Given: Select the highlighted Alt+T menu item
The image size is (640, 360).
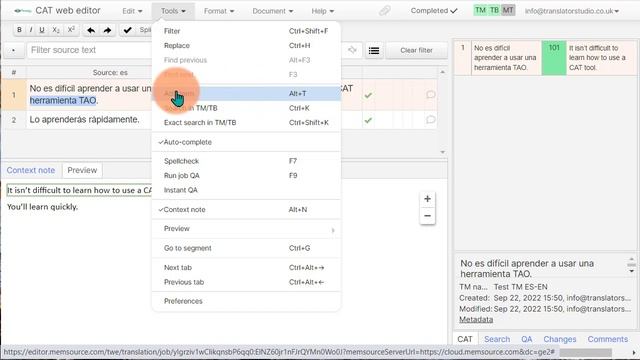Looking at the screenshot, I should pyautogui.click(x=246, y=93).
